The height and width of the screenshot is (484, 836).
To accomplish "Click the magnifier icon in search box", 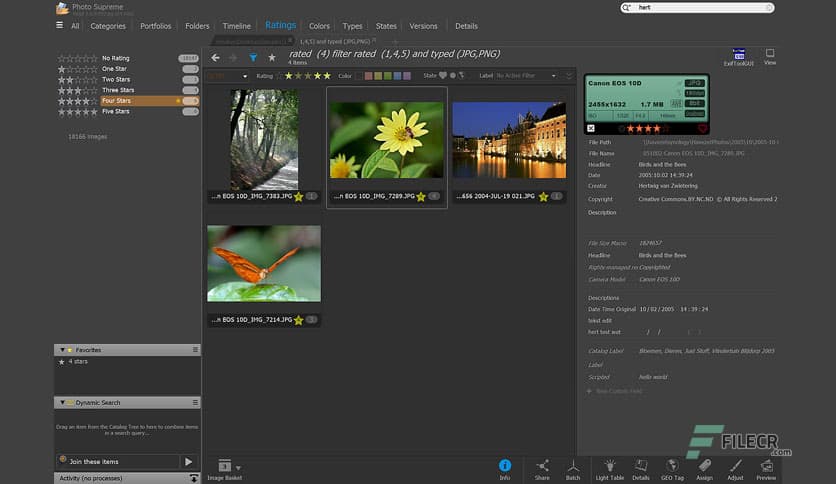I will tap(626, 7).
